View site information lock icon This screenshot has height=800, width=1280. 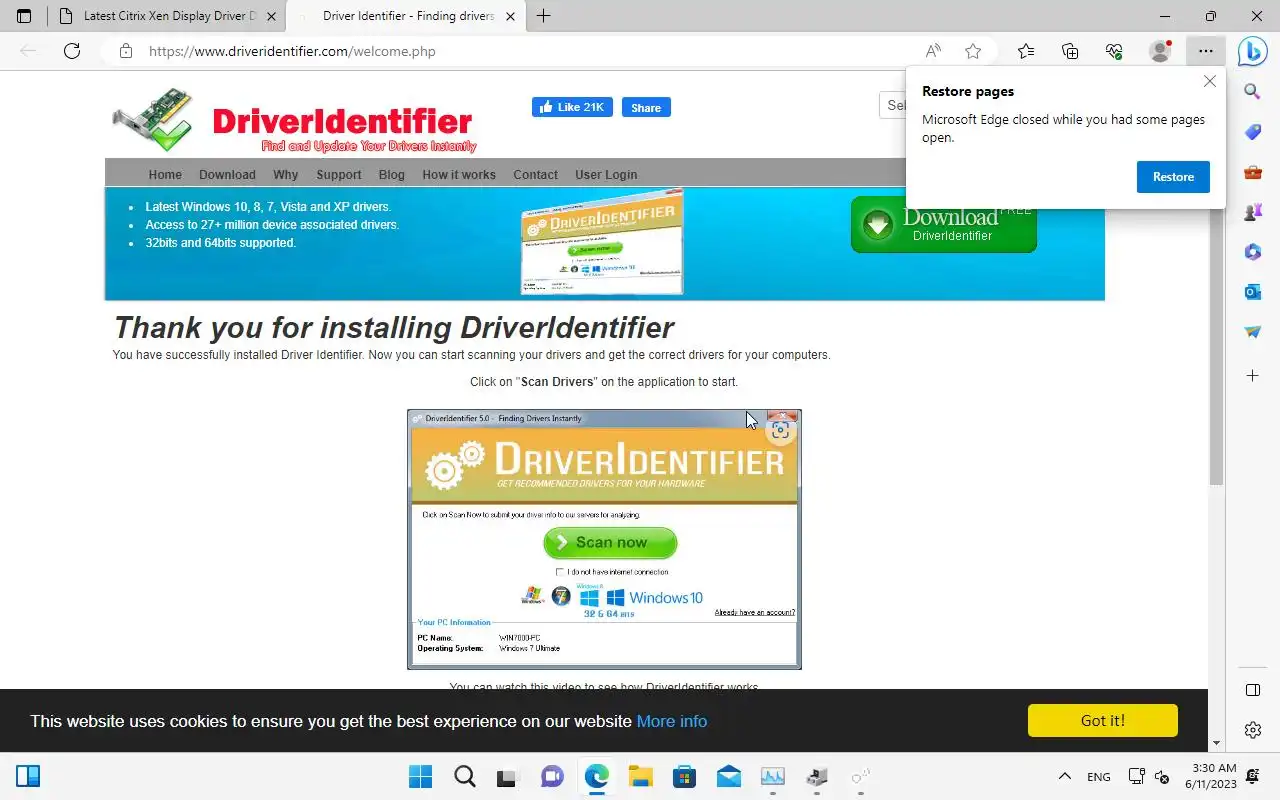125,51
